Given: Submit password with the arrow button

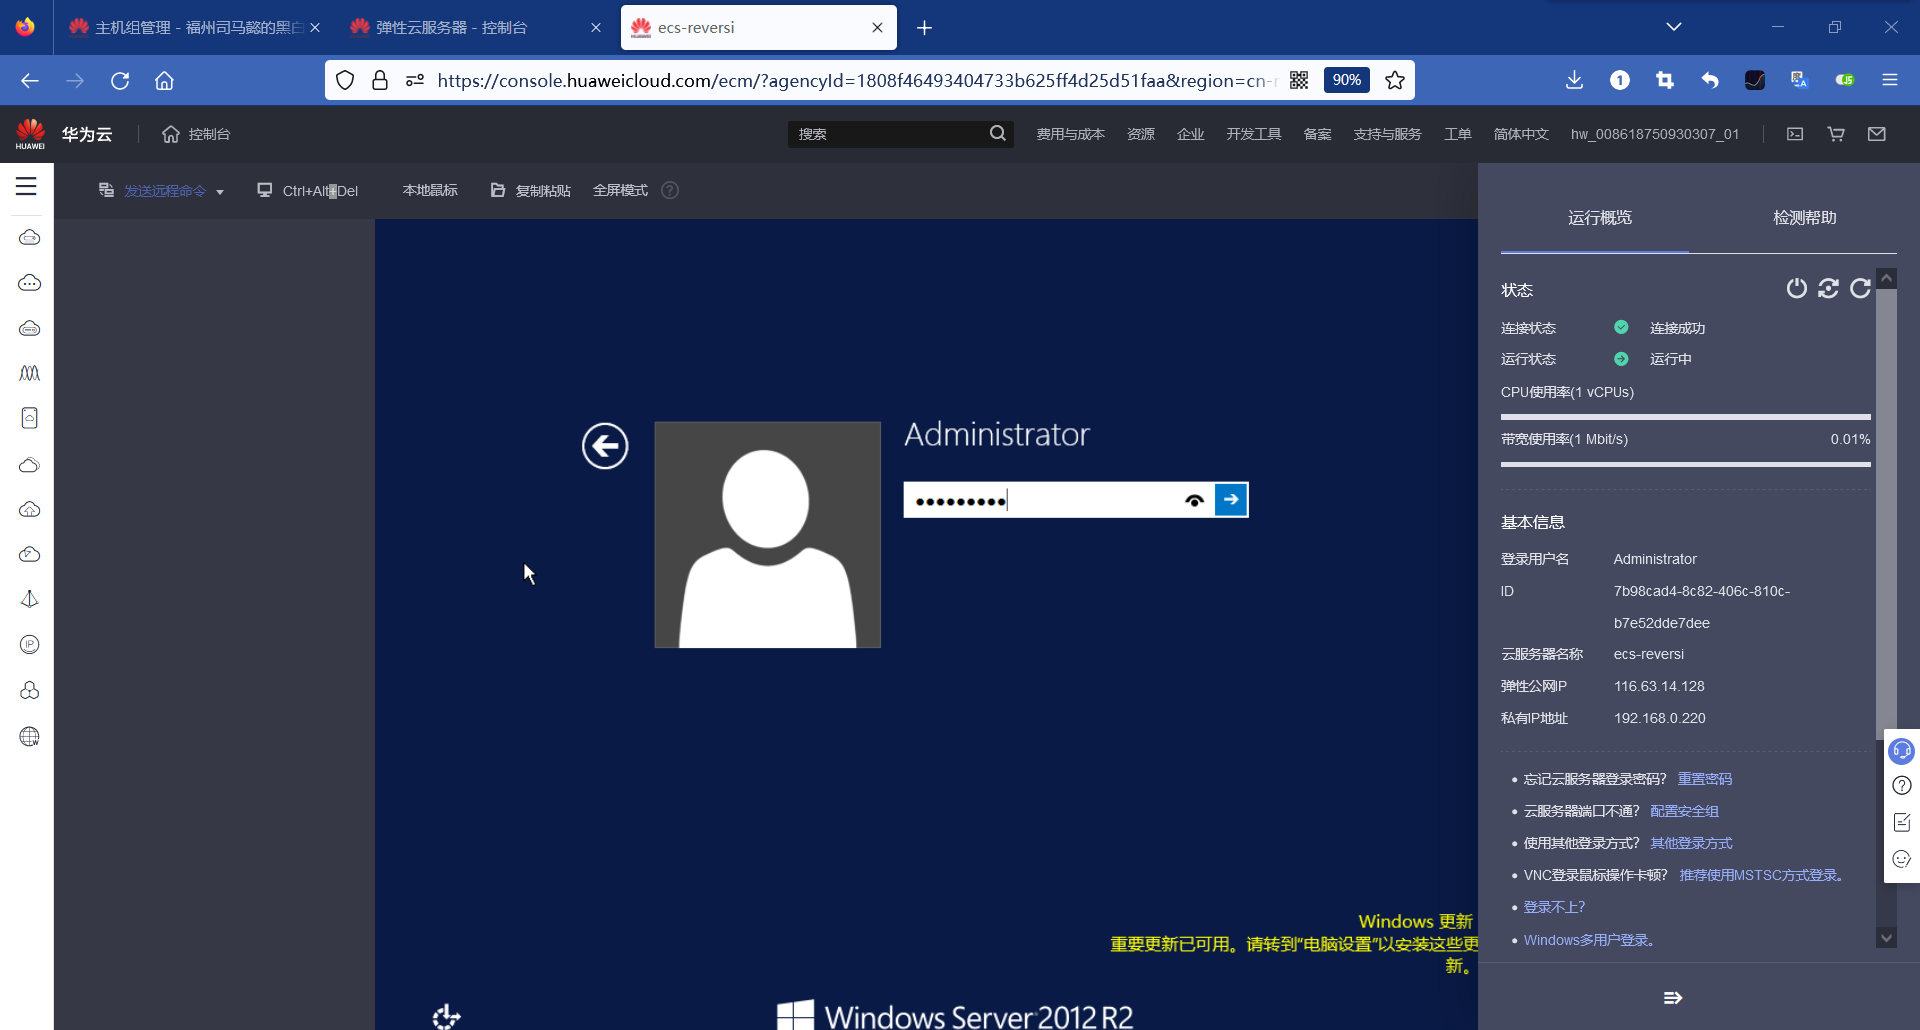Looking at the screenshot, I should 1231,500.
